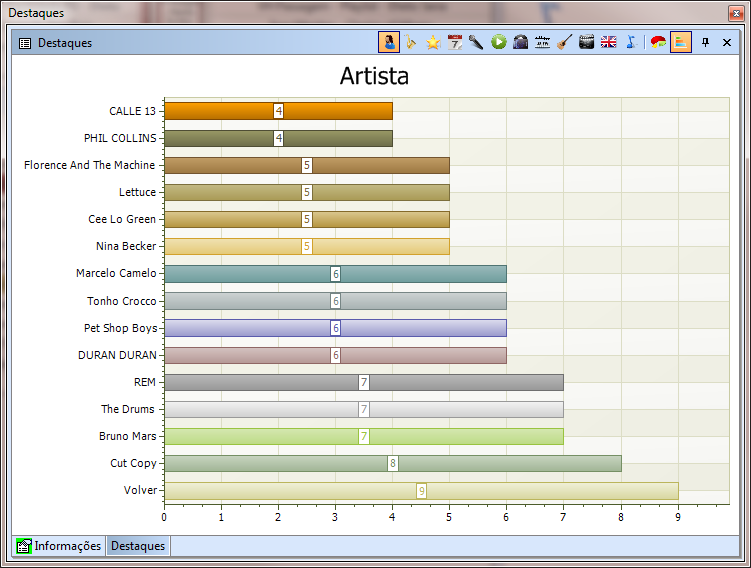Screen dimensions: 751x568
Task: Select the acoustic guitar icon
Action: click(564, 42)
